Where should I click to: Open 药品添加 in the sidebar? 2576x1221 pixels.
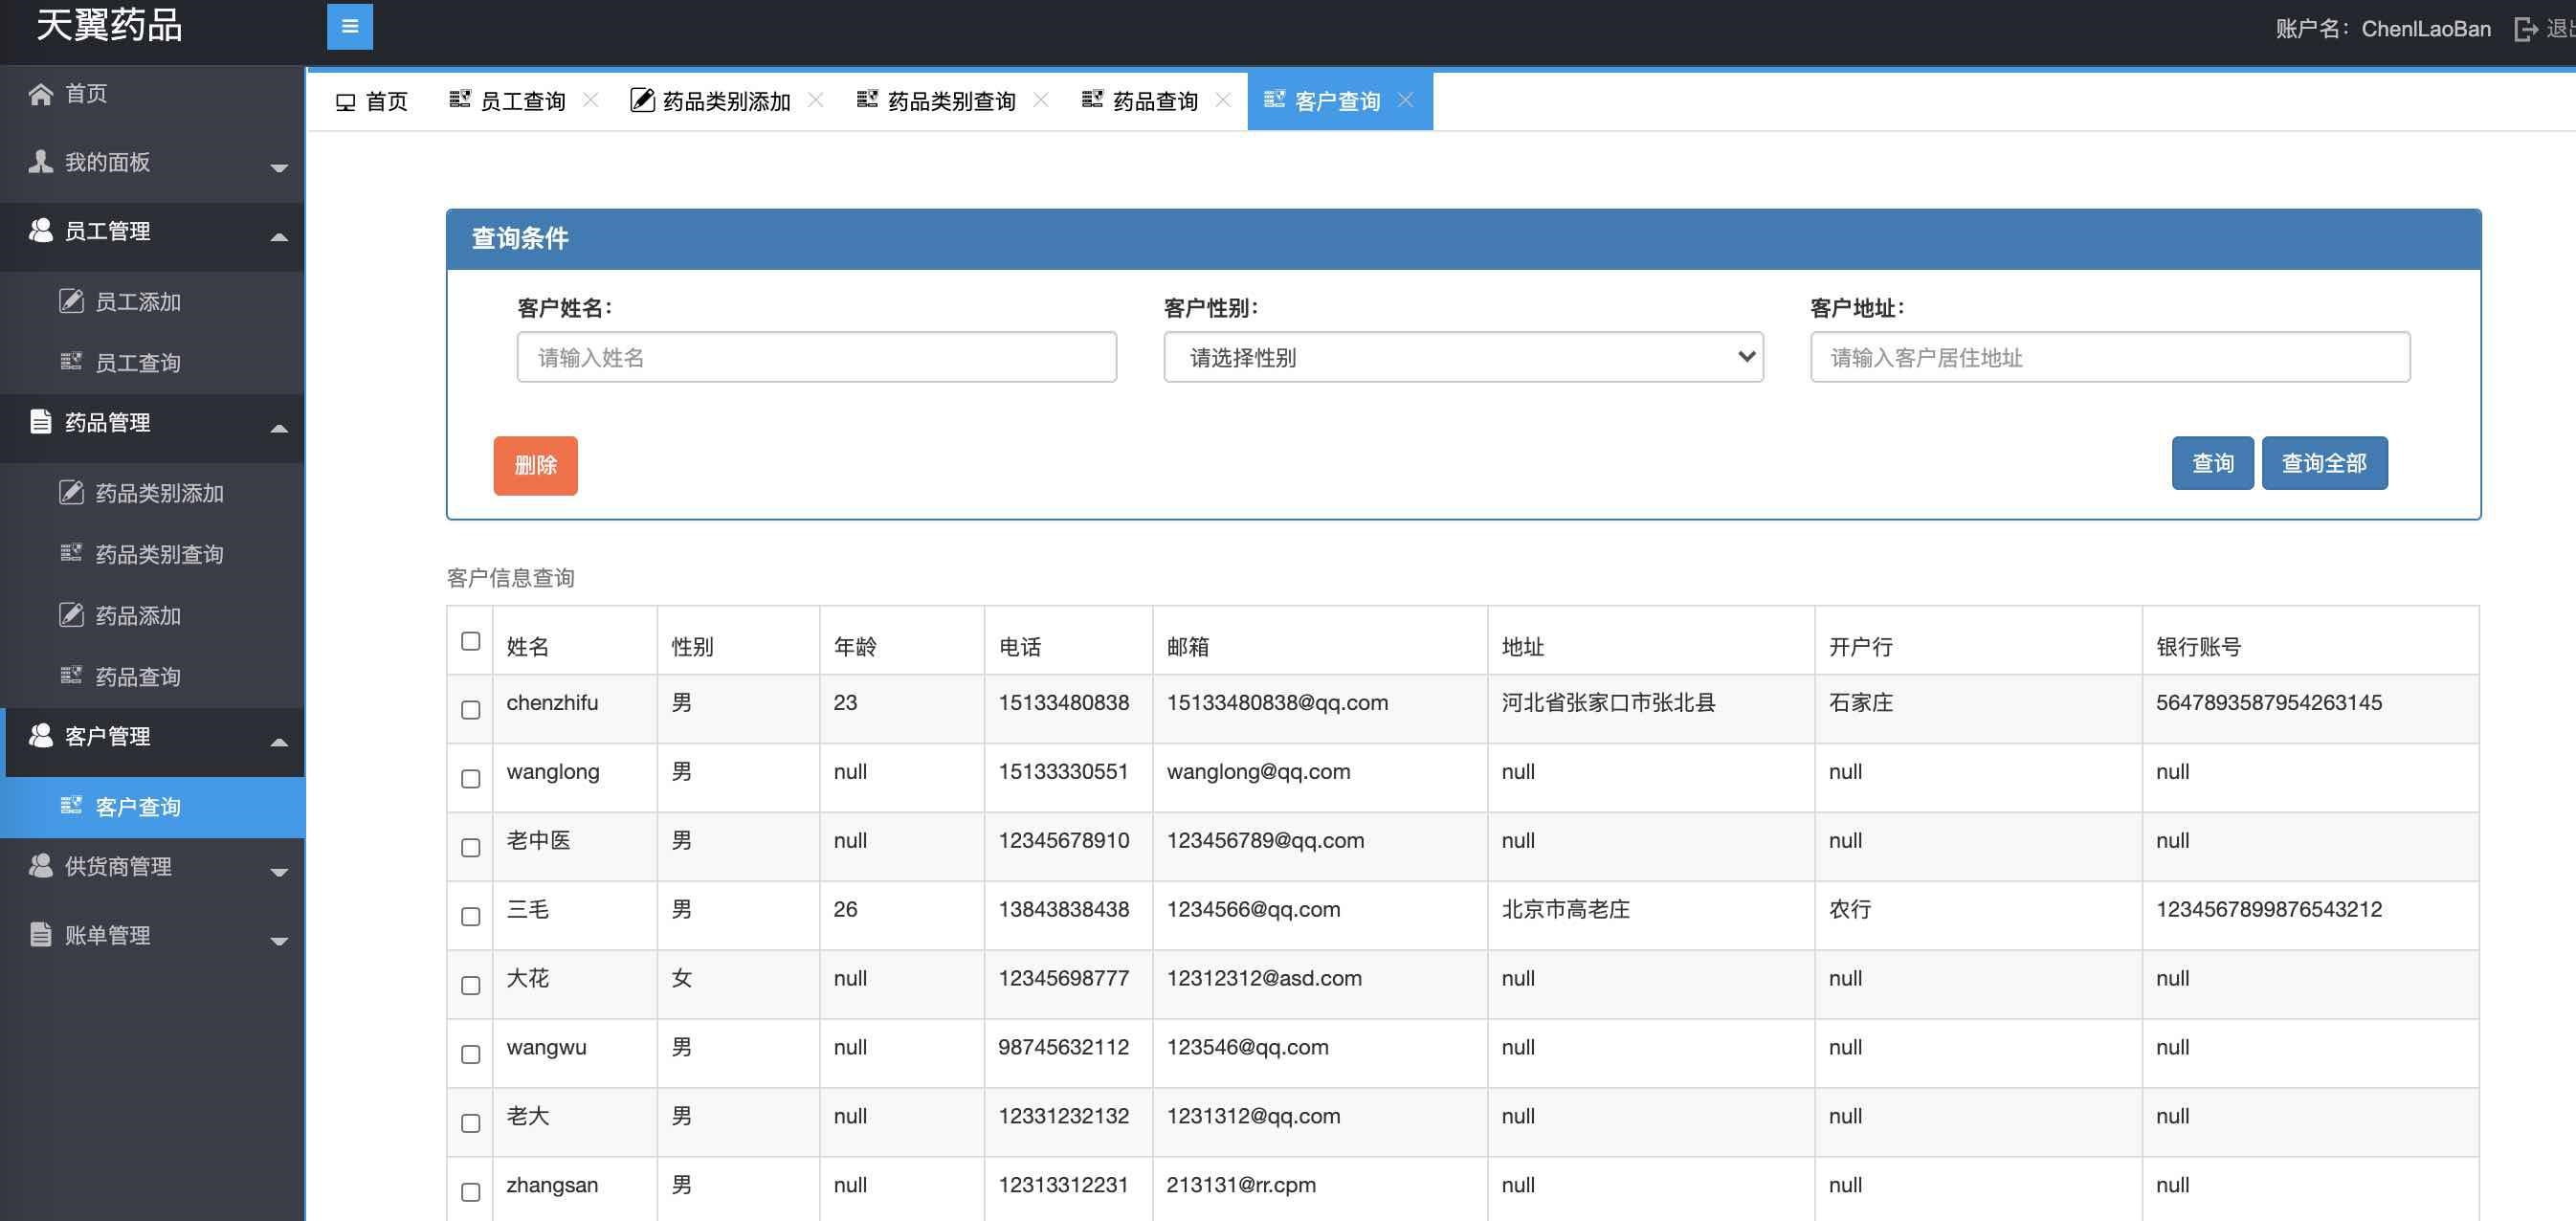[138, 616]
